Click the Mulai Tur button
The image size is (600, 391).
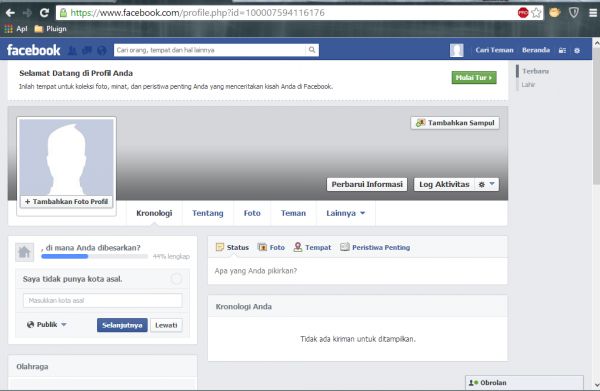pyautogui.click(x=474, y=77)
